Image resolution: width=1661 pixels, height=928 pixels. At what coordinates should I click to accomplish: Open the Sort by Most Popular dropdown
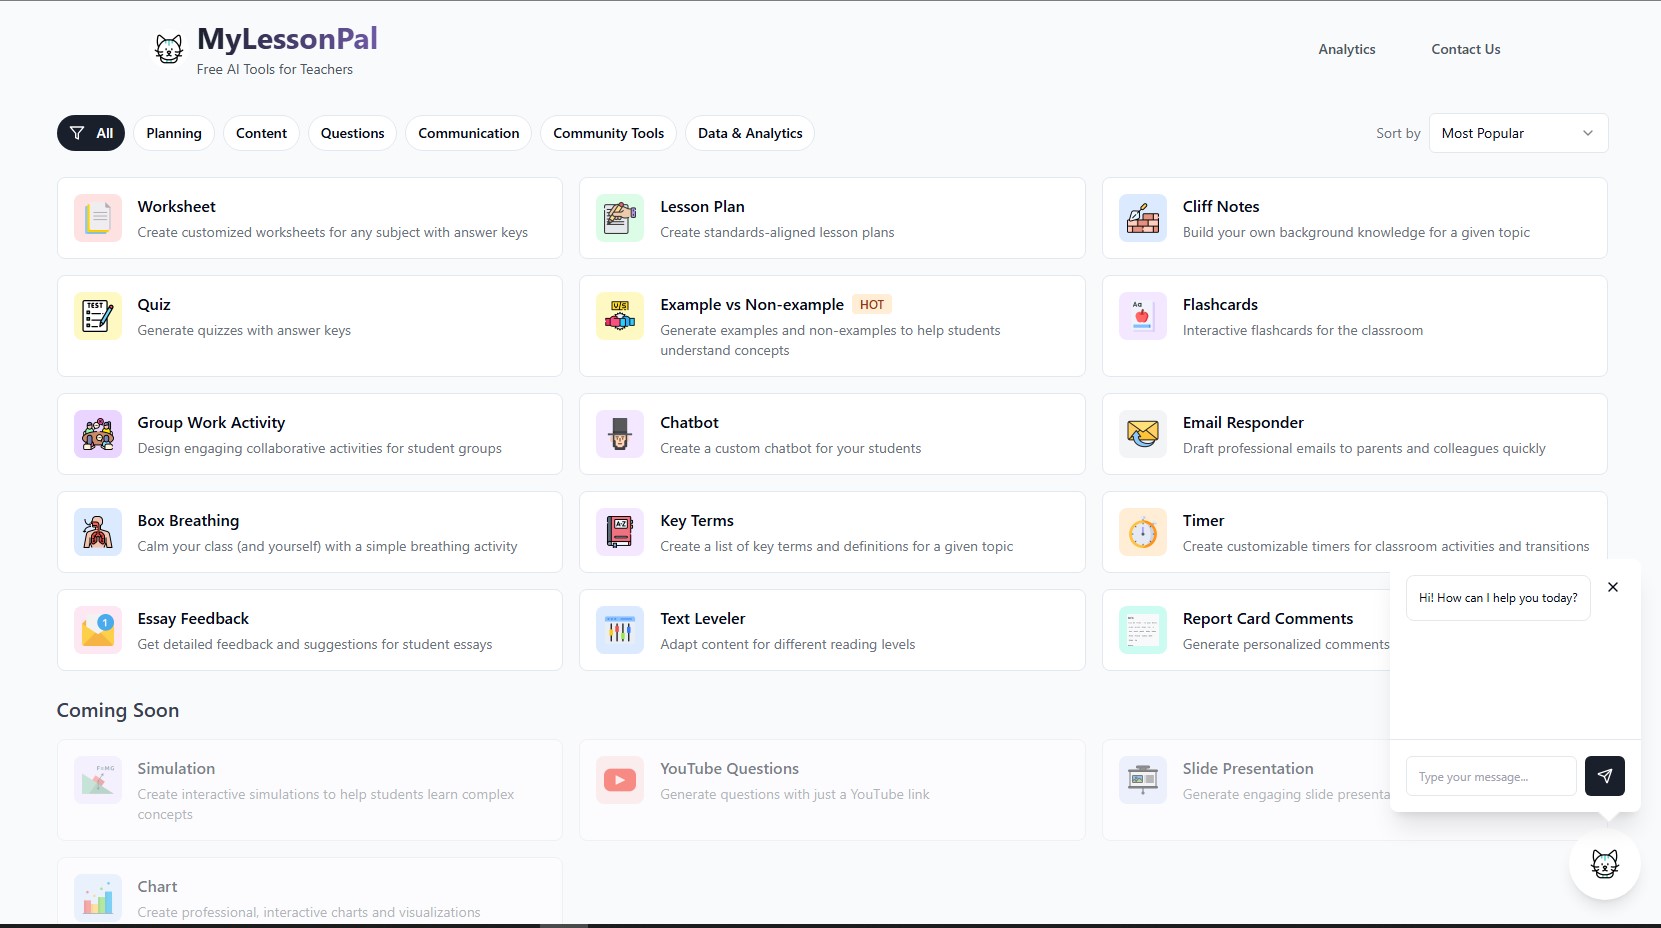[x=1517, y=133]
